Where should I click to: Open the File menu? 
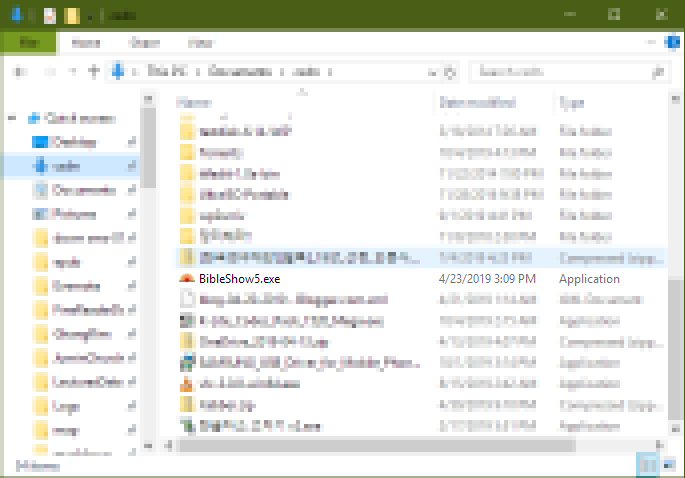pyautogui.click(x=28, y=44)
